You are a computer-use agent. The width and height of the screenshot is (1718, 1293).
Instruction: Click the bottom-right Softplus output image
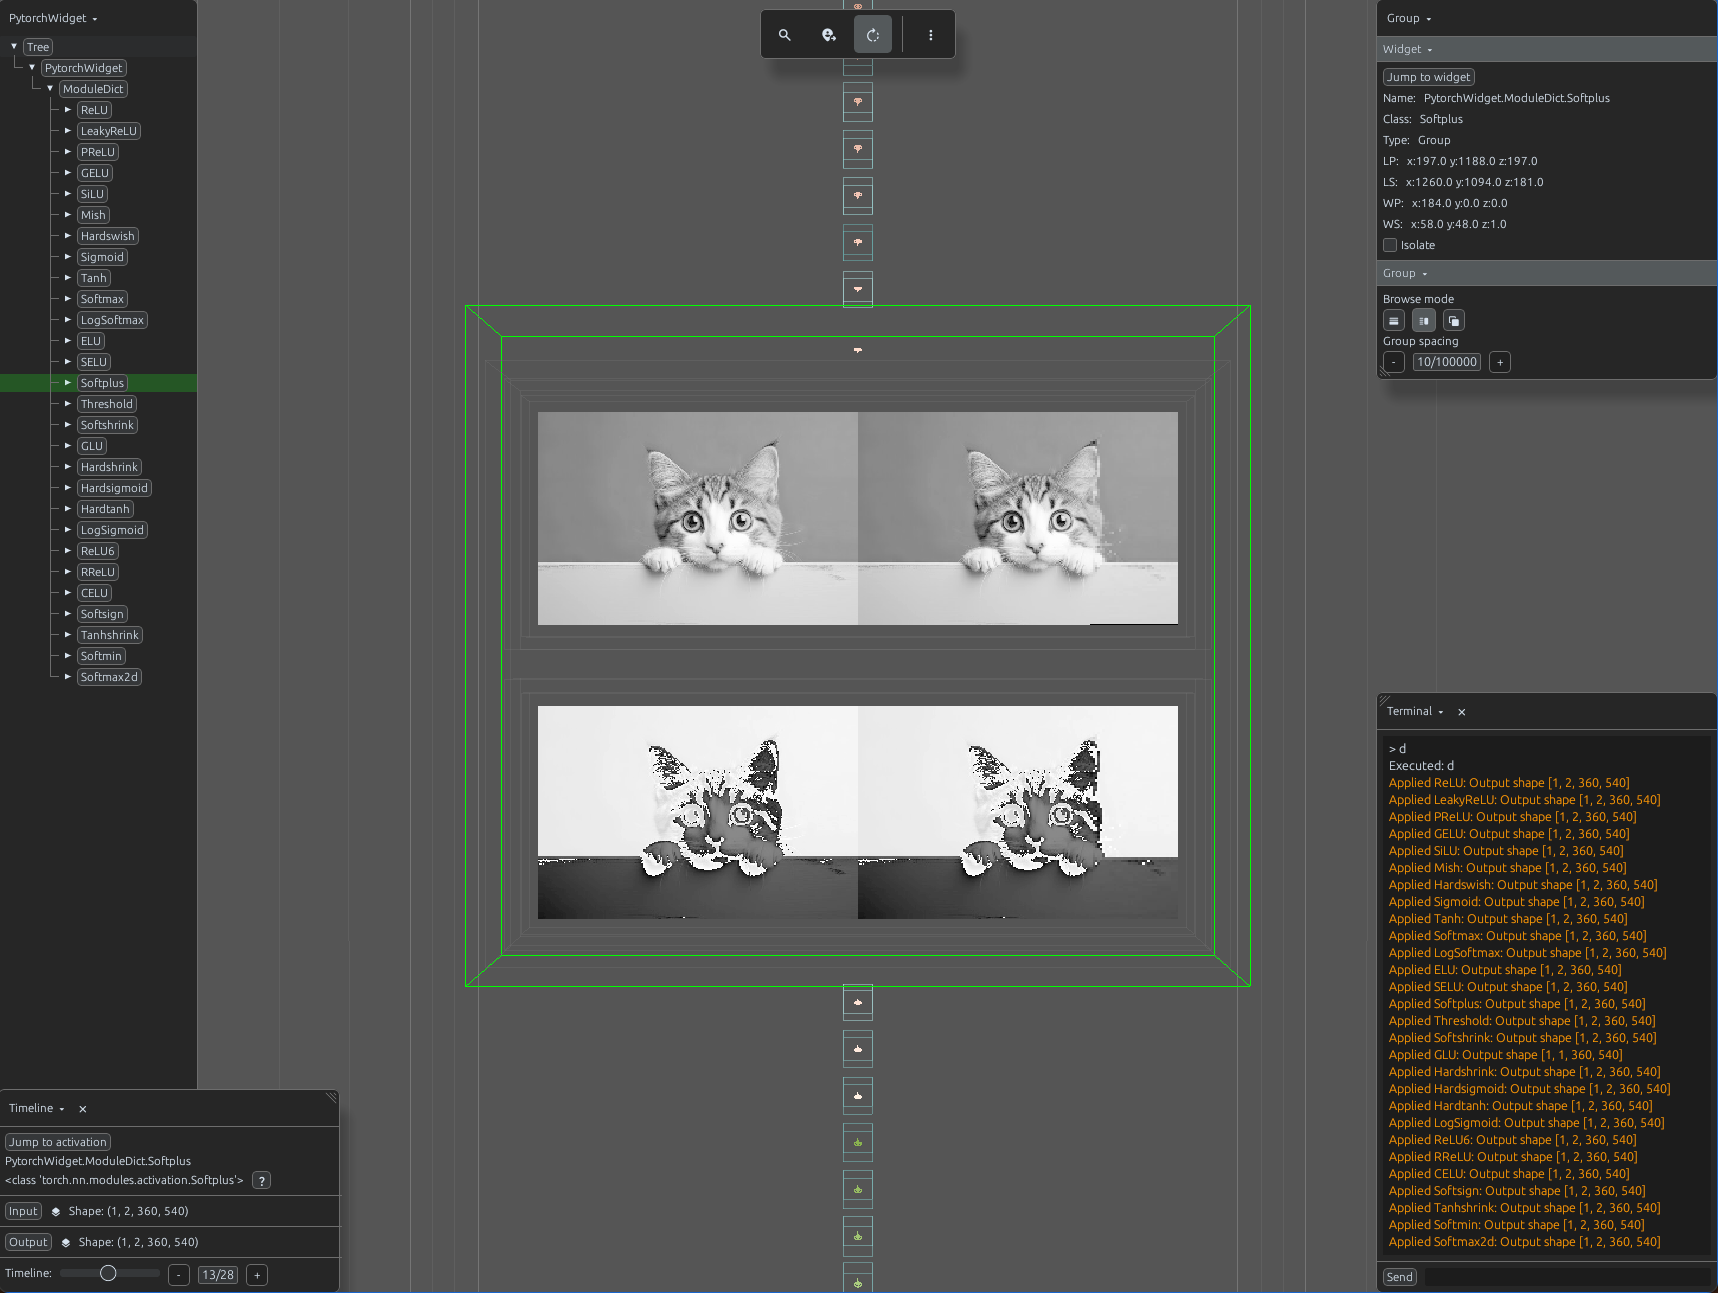click(1018, 812)
